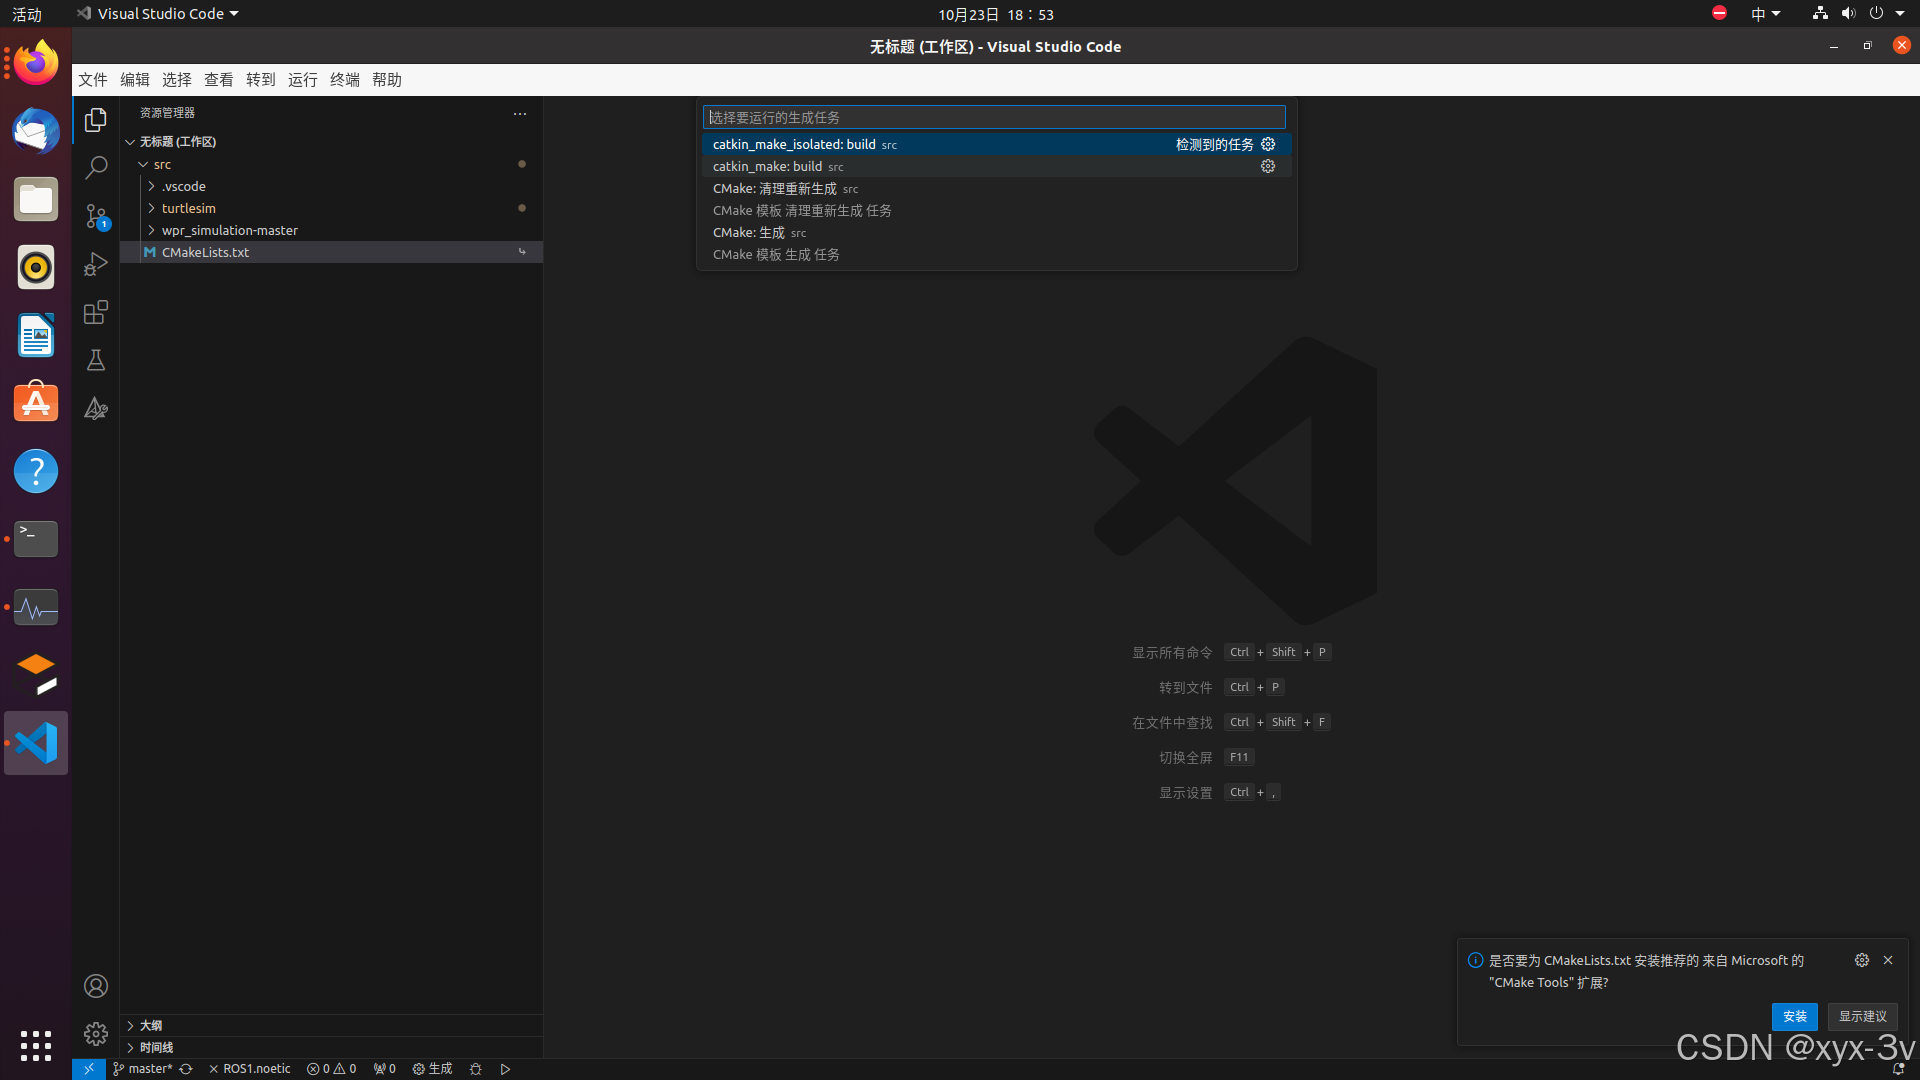Click the 安装 button in notification
The image size is (1920, 1080).
pyautogui.click(x=1795, y=1016)
